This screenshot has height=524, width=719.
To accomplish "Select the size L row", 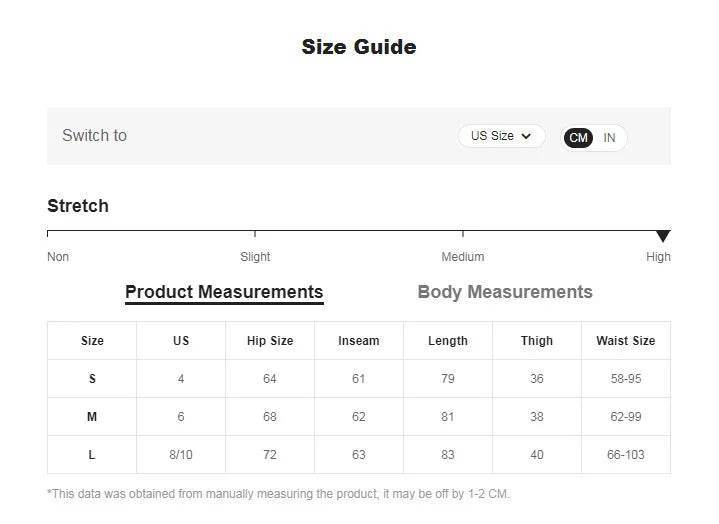I will coord(92,455).
